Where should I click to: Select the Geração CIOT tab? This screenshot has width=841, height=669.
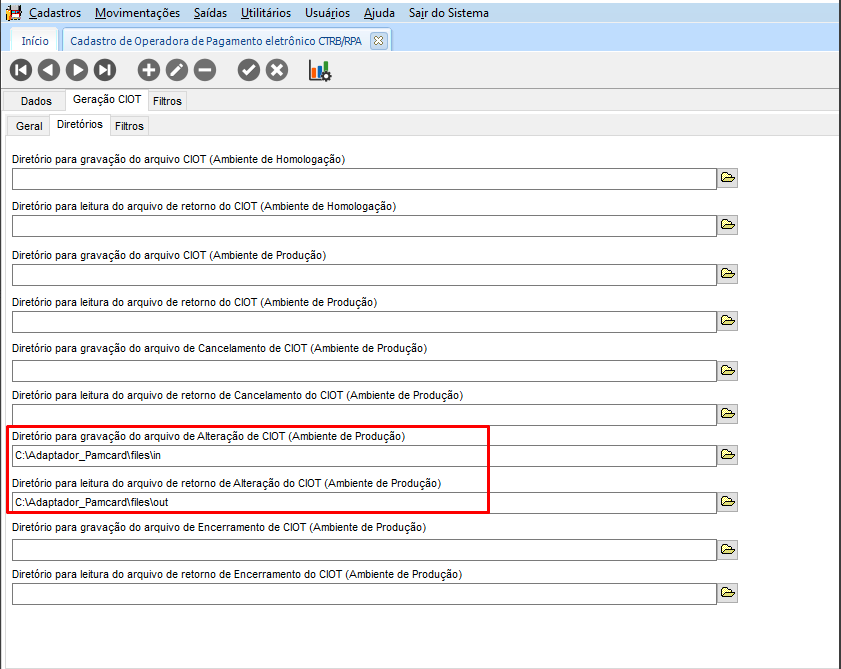pyautogui.click(x=107, y=99)
